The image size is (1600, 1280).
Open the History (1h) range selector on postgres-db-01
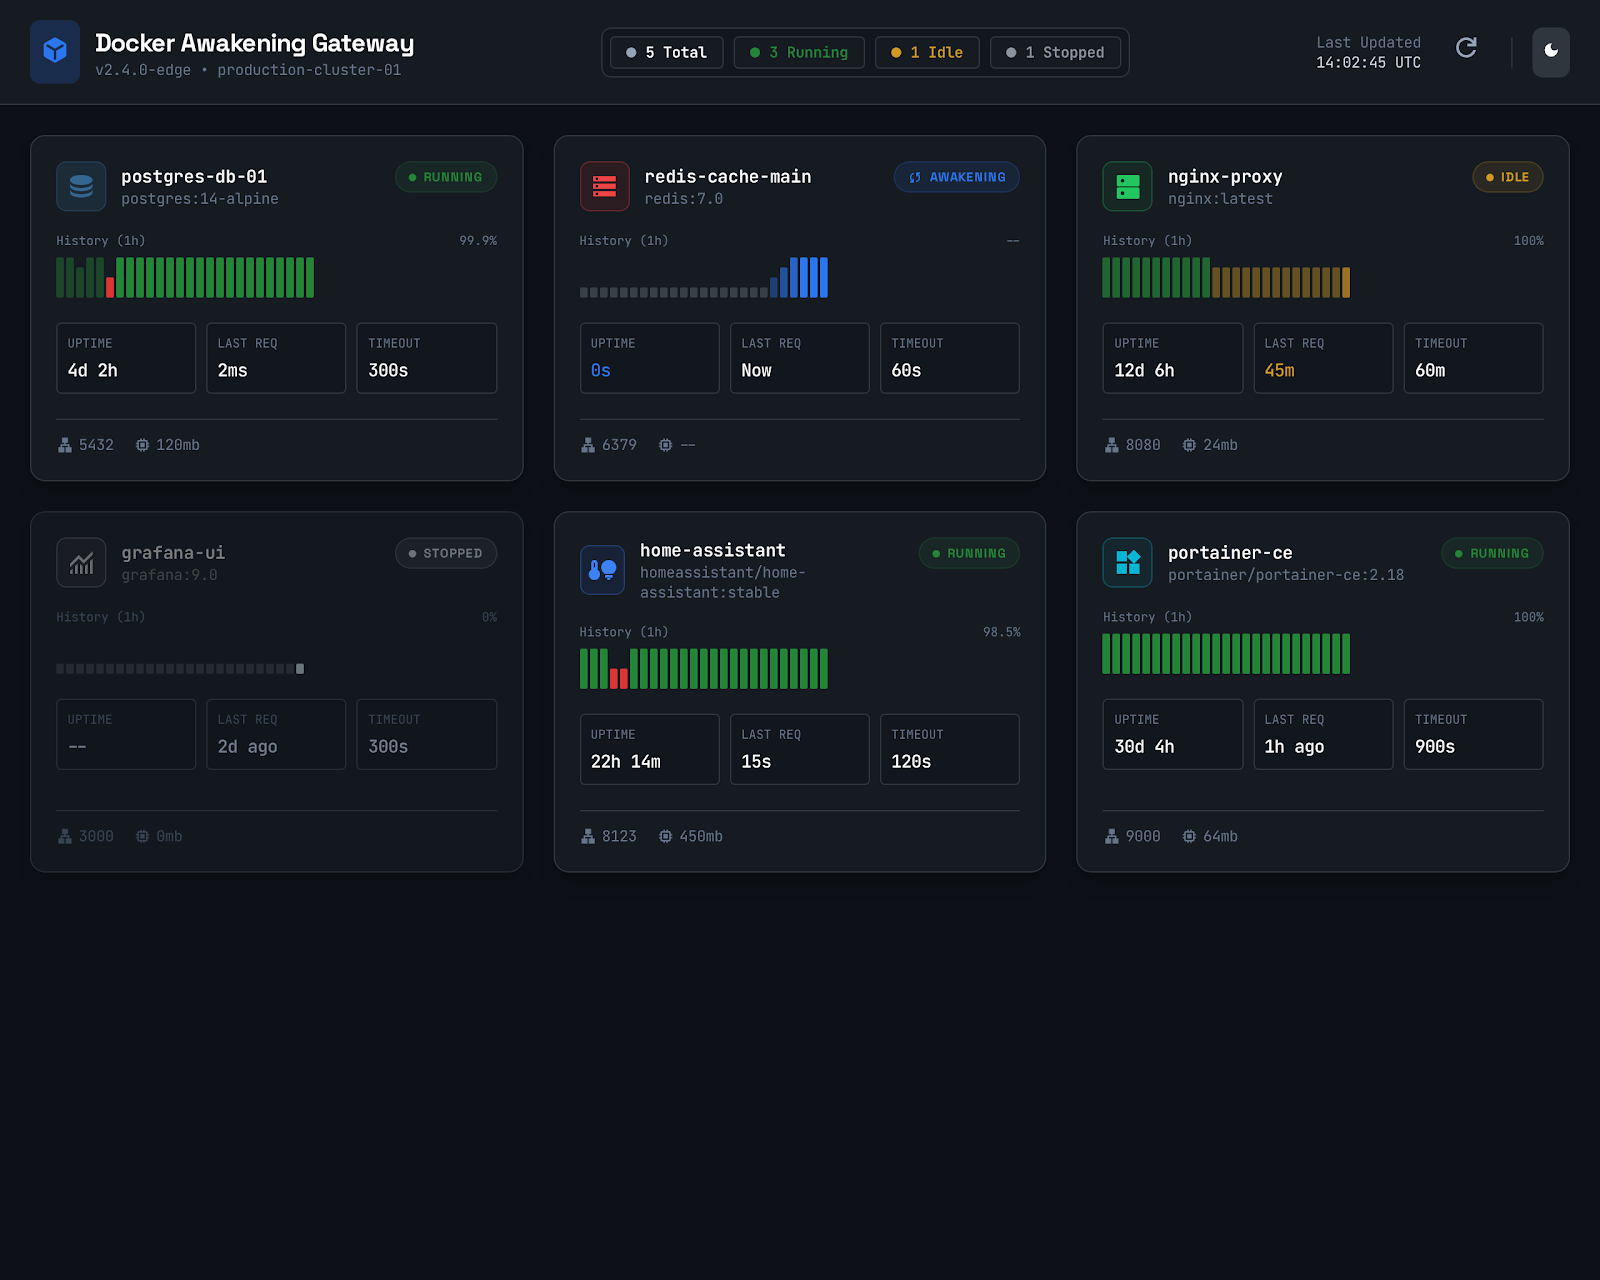[100, 240]
